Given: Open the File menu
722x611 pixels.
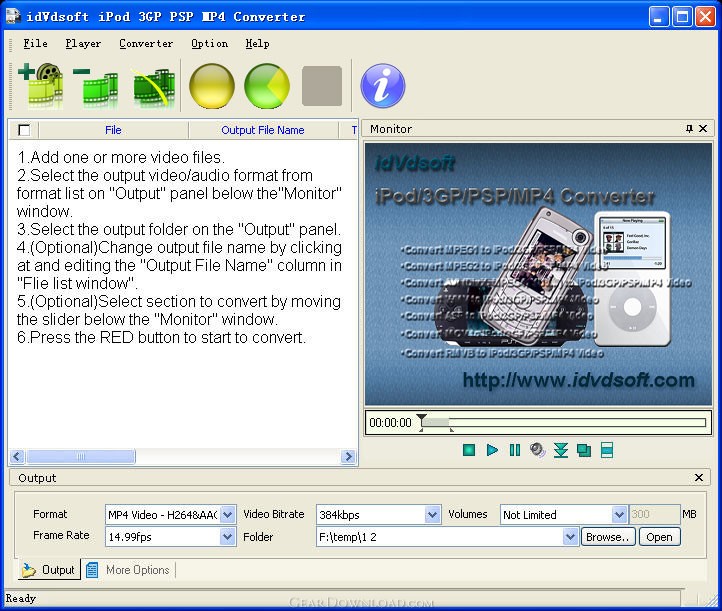Looking at the screenshot, I should point(35,44).
